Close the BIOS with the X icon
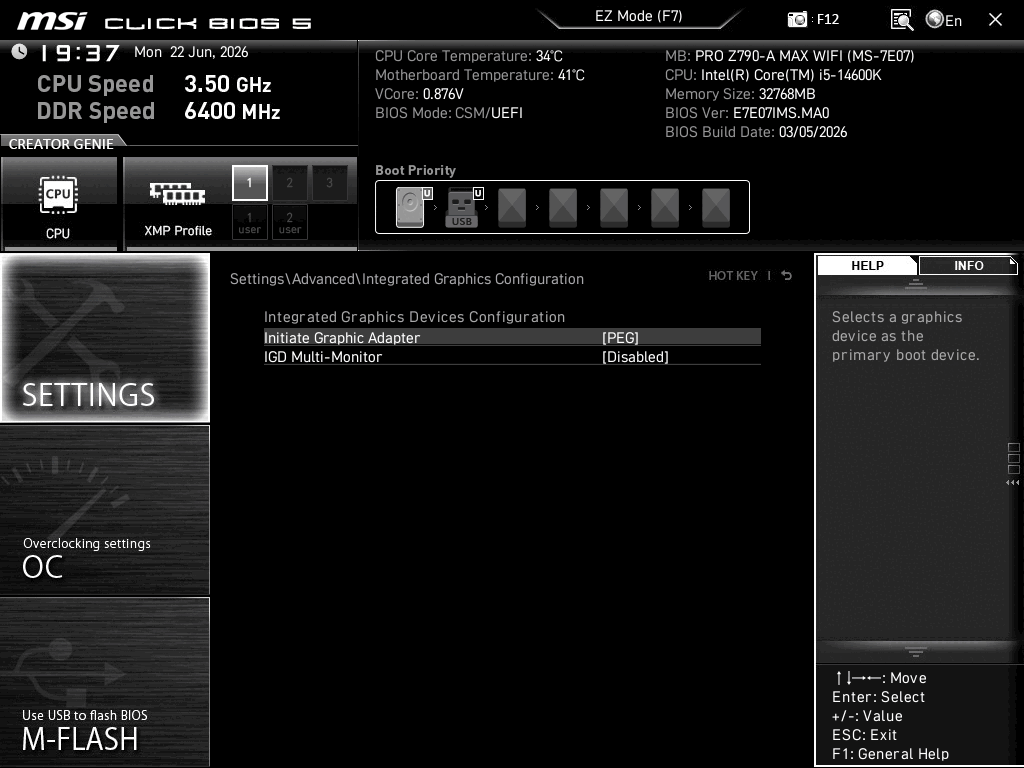Screen dimensions: 1024x768 [995, 20]
